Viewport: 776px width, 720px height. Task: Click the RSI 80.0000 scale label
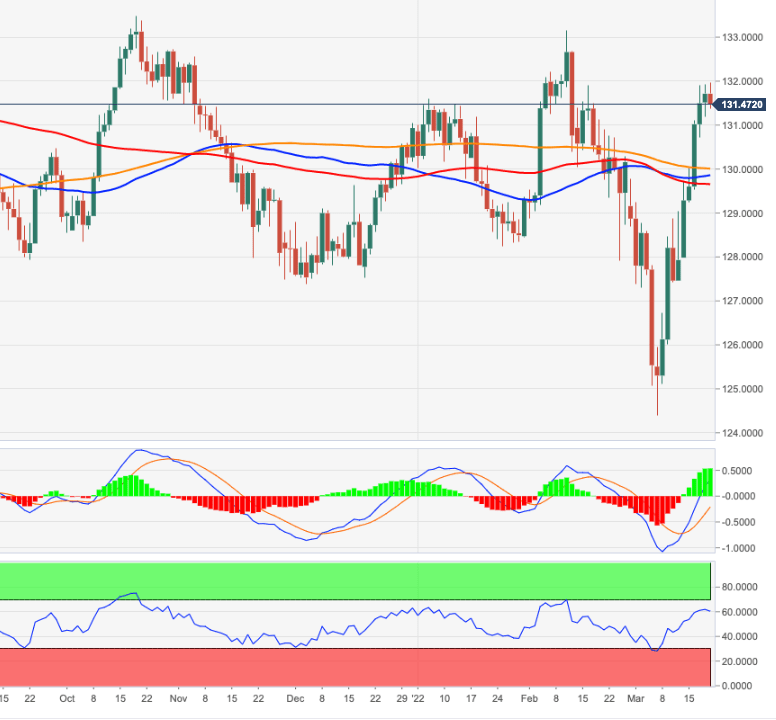point(740,587)
